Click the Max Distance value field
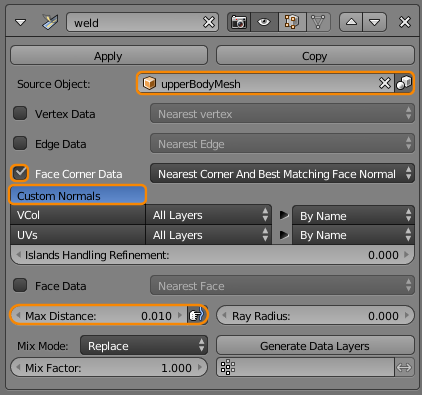The width and height of the screenshot is (422, 395). point(99,315)
